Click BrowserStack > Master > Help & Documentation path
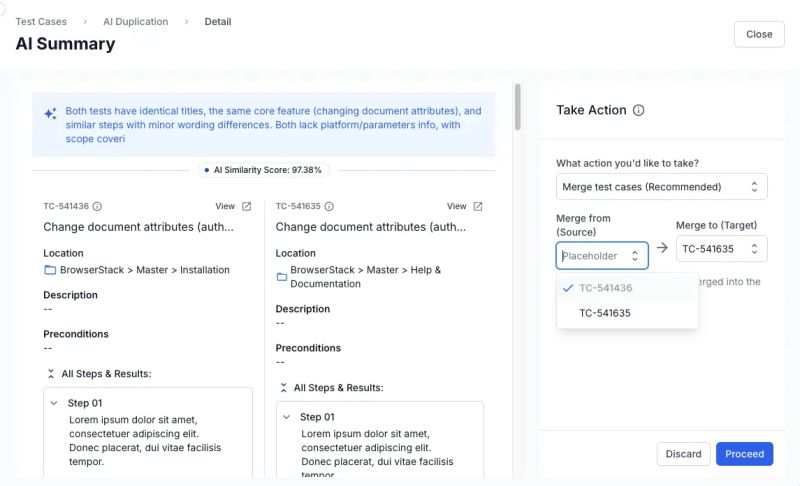This screenshot has width=800, height=486. coord(365,277)
